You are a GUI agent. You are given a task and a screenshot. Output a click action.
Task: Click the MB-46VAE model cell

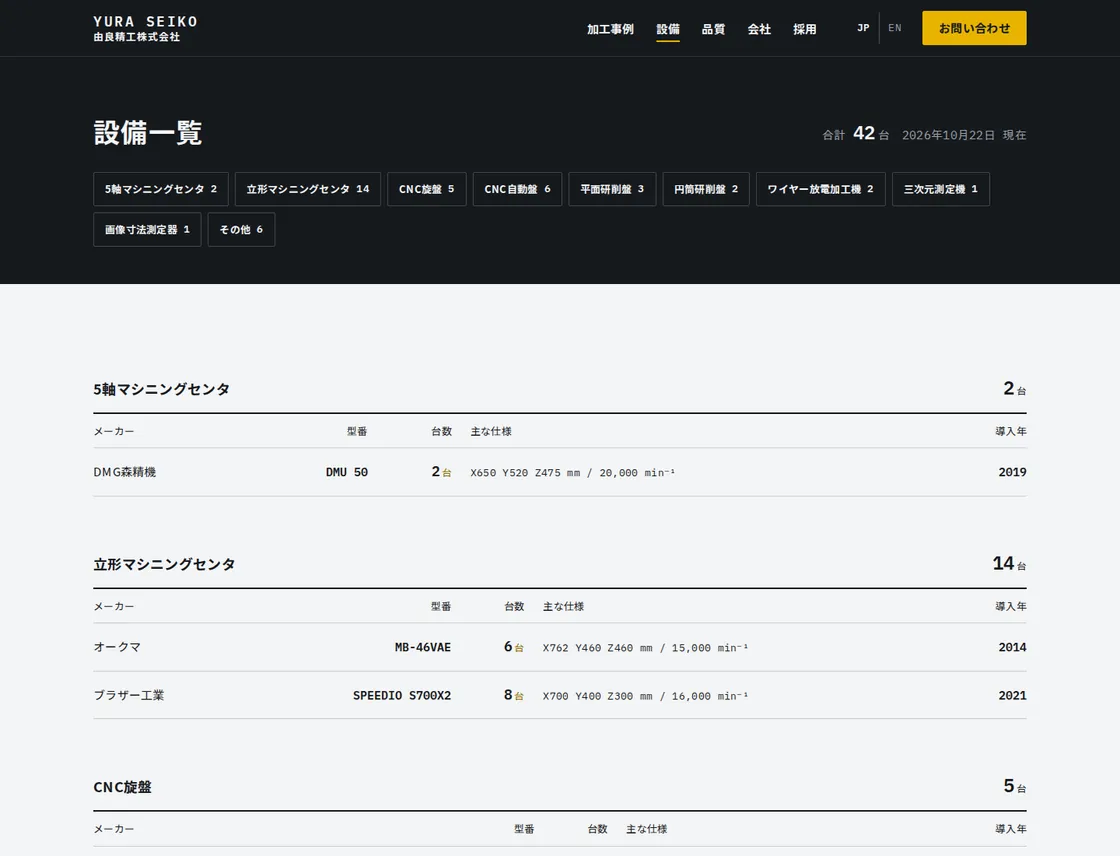point(423,647)
